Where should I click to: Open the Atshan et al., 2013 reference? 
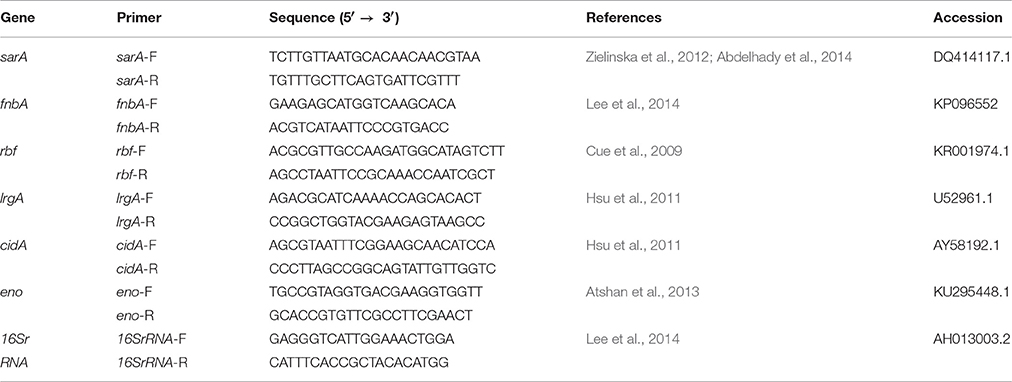[x=642, y=292]
